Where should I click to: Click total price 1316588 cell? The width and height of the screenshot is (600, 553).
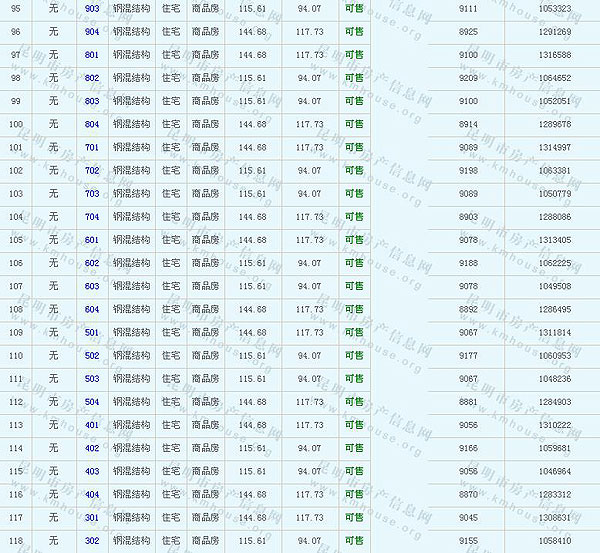(555, 54)
